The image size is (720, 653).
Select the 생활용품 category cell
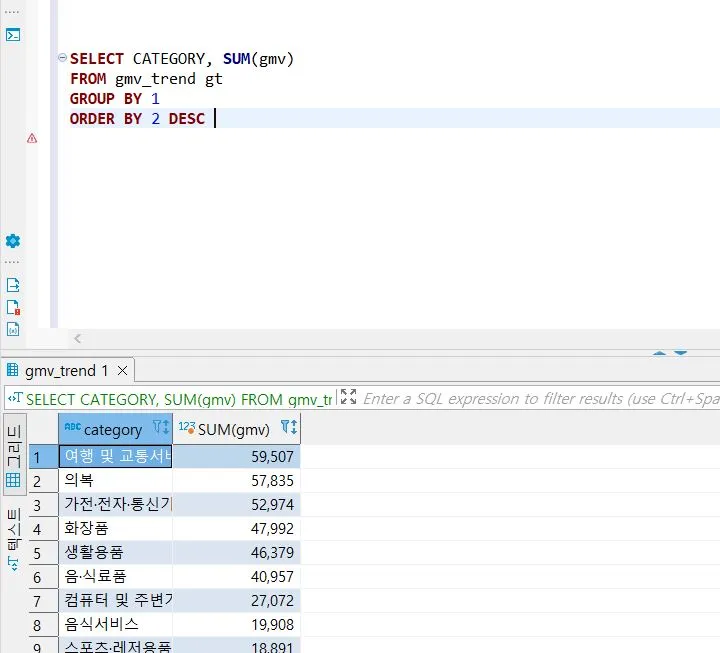116,552
